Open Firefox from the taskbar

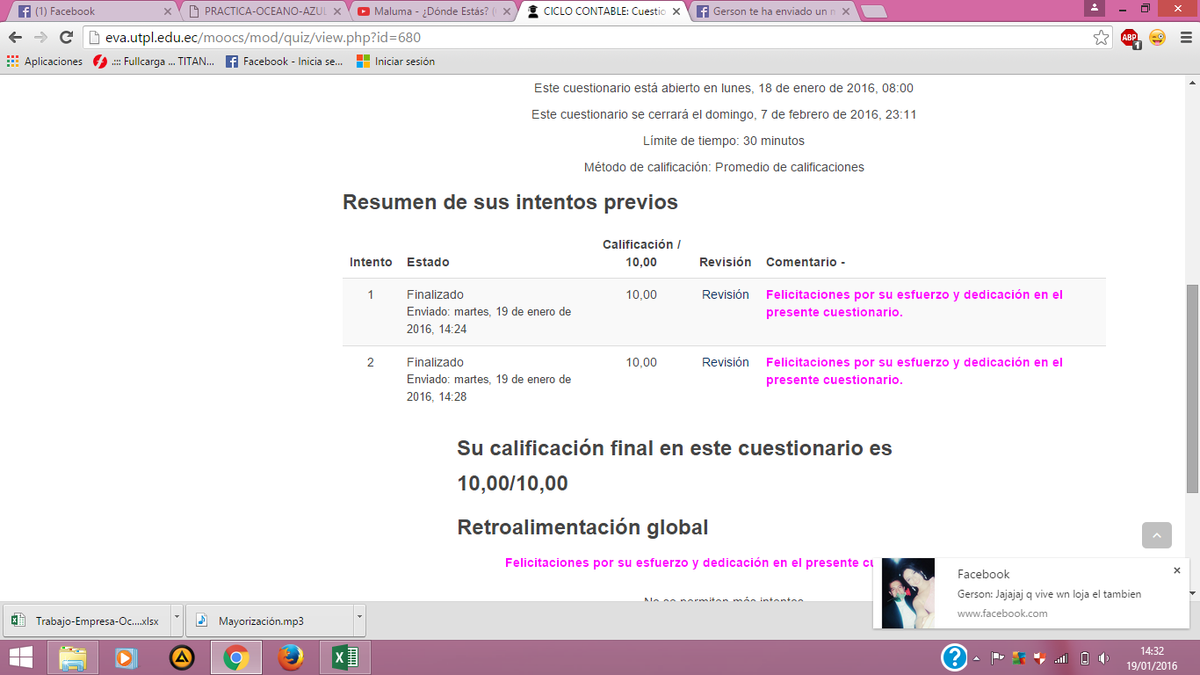pyautogui.click(x=290, y=658)
